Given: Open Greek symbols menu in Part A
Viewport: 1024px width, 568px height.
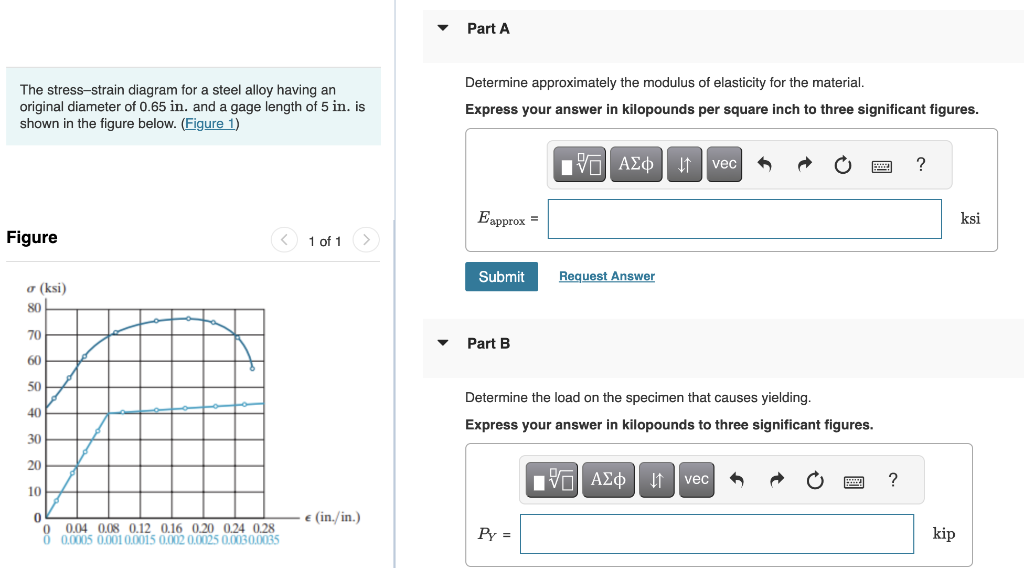Looking at the screenshot, I should tap(636, 164).
